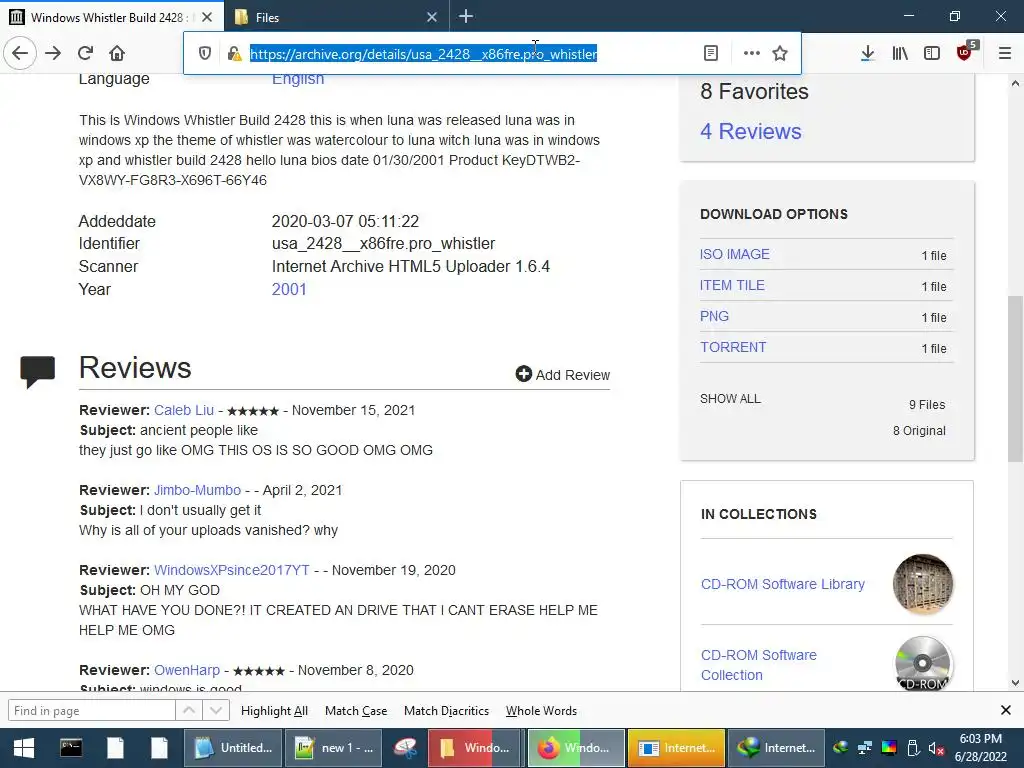
Task: Open the CD-ROM Software Collection link
Action: pos(759,665)
